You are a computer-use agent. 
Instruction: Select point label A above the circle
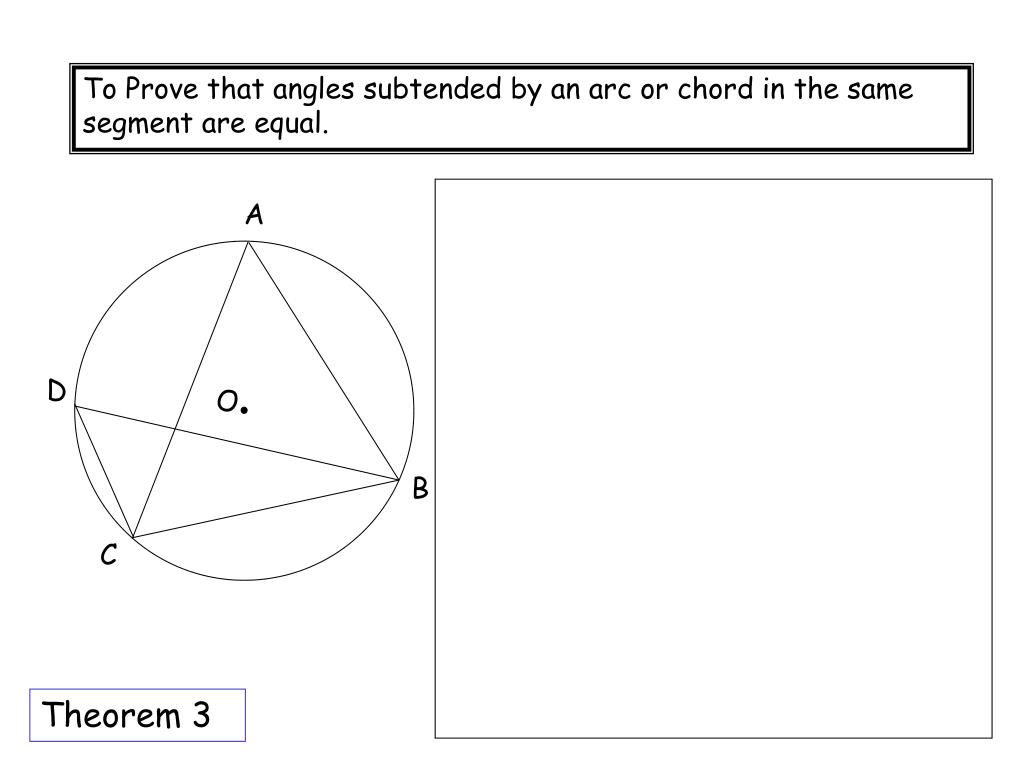(x=254, y=214)
